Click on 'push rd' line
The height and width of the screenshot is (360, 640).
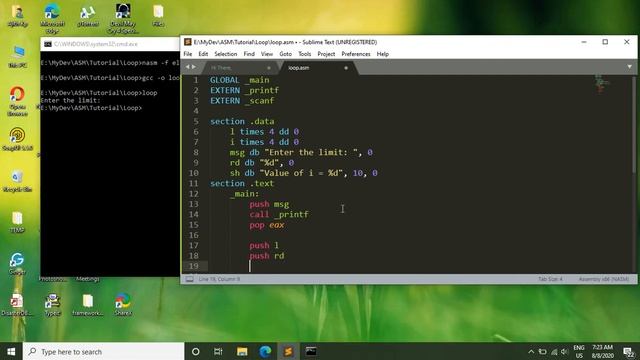pyautogui.click(x=267, y=256)
